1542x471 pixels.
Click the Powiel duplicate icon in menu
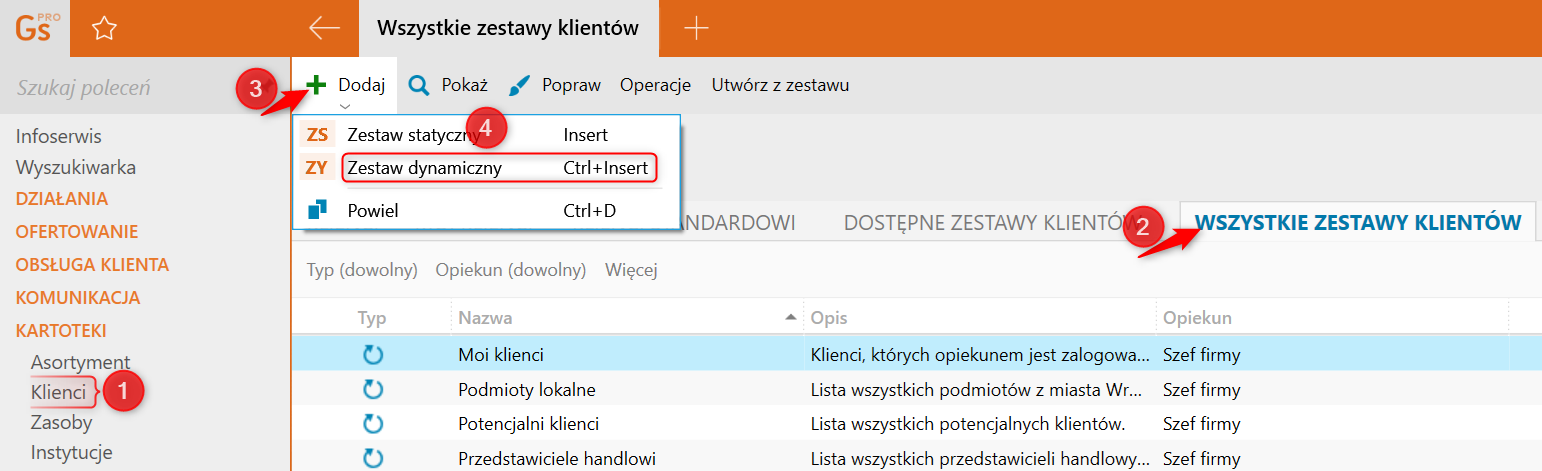coord(317,210)
